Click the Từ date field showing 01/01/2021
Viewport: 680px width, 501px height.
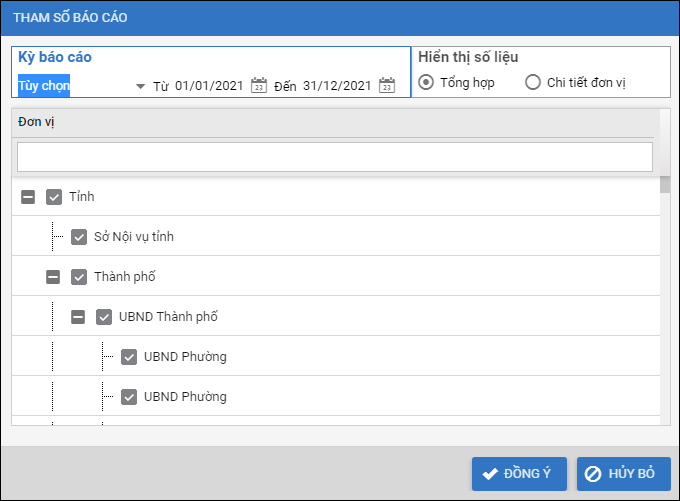pyautogui.click(x=209, y=86)
